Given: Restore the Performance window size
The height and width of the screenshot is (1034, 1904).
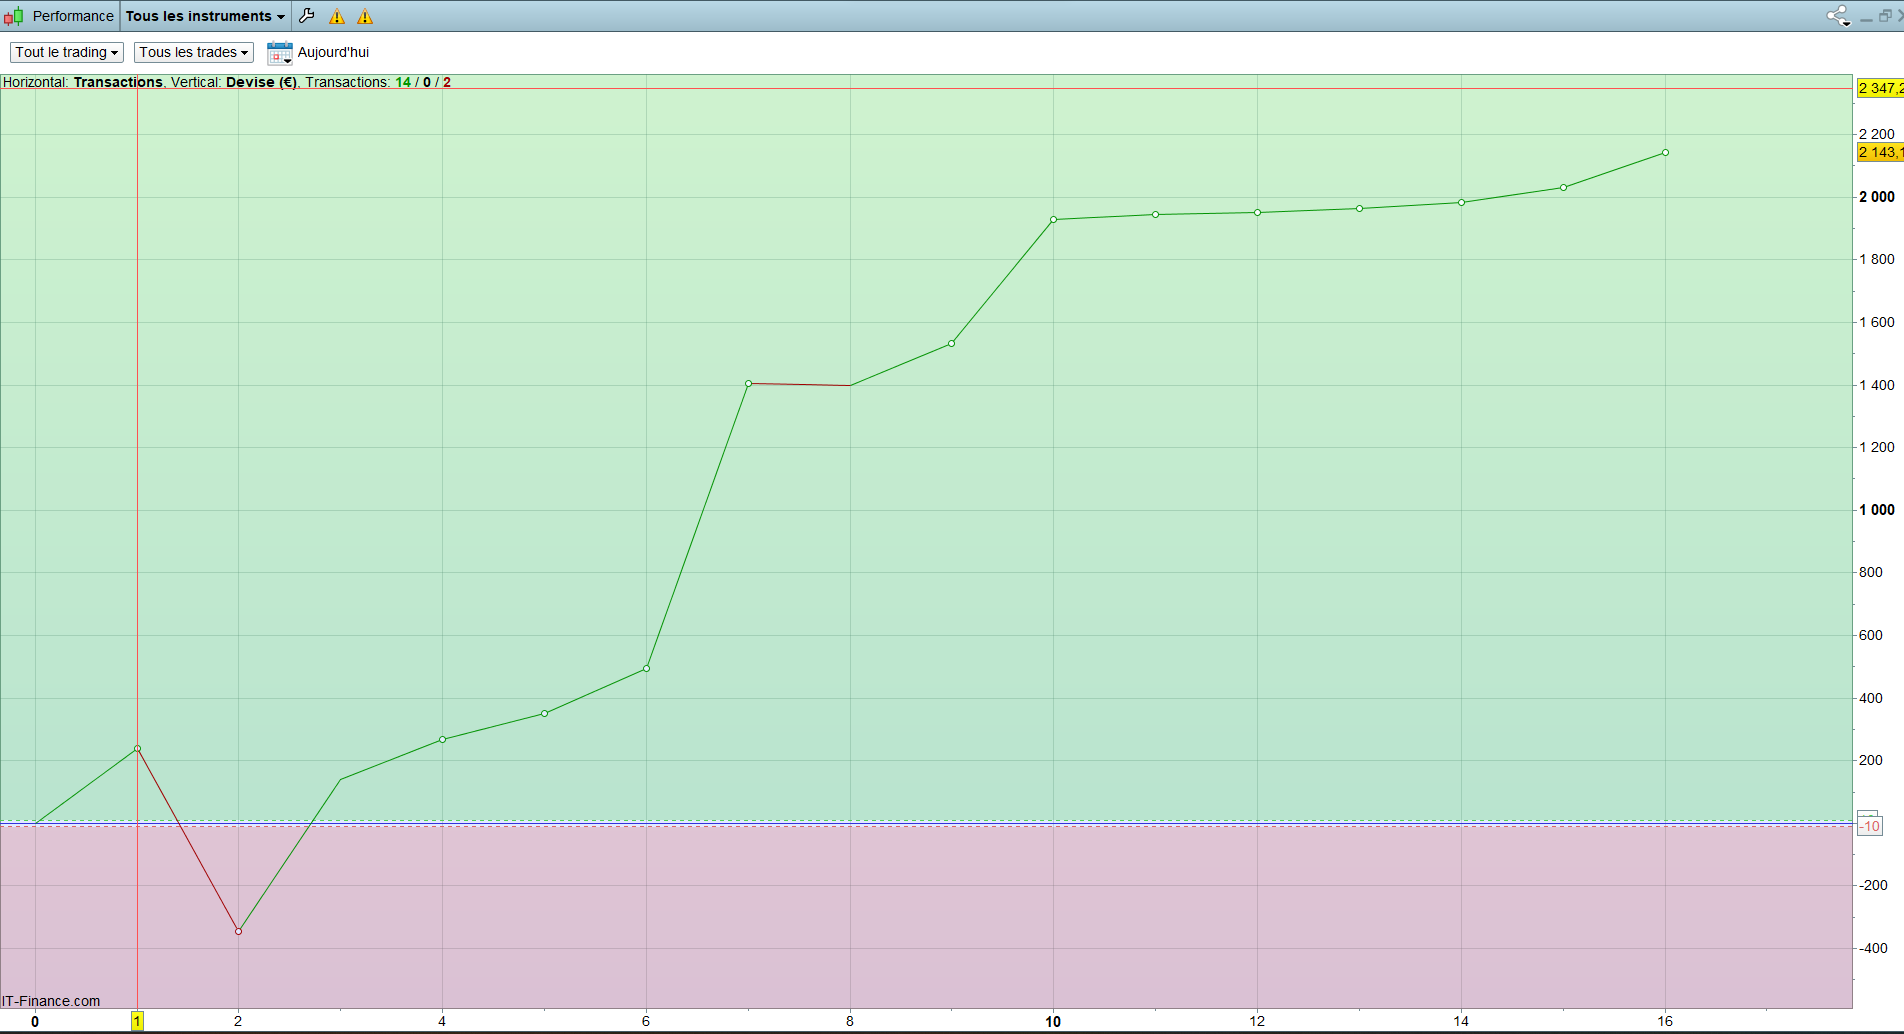Looking at the screenshot, I should tap(1885, 16).
